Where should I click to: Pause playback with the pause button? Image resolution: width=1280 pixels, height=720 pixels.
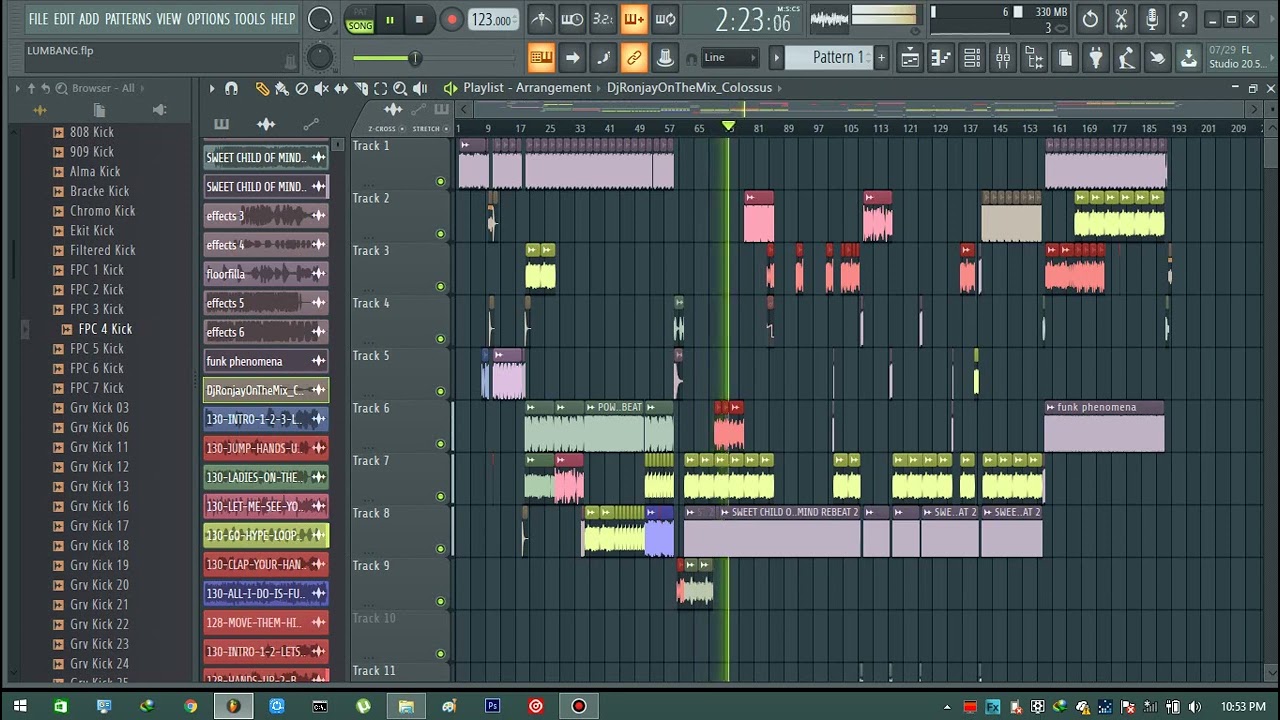click(x=389, y=19)
